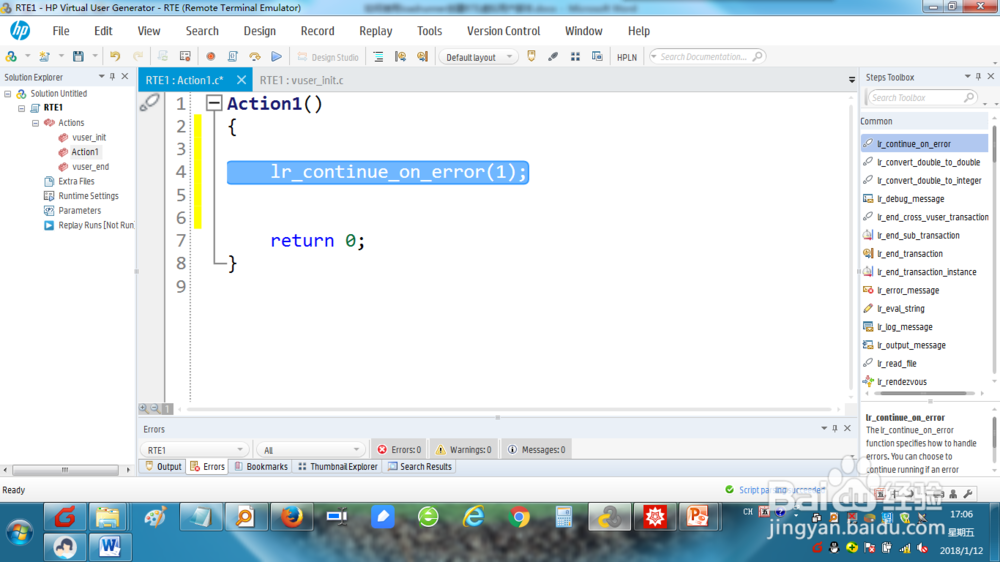Open the Tools menu
This screenshot has width=1000, height=562.
pyautogui.click(x=429, y=31)
